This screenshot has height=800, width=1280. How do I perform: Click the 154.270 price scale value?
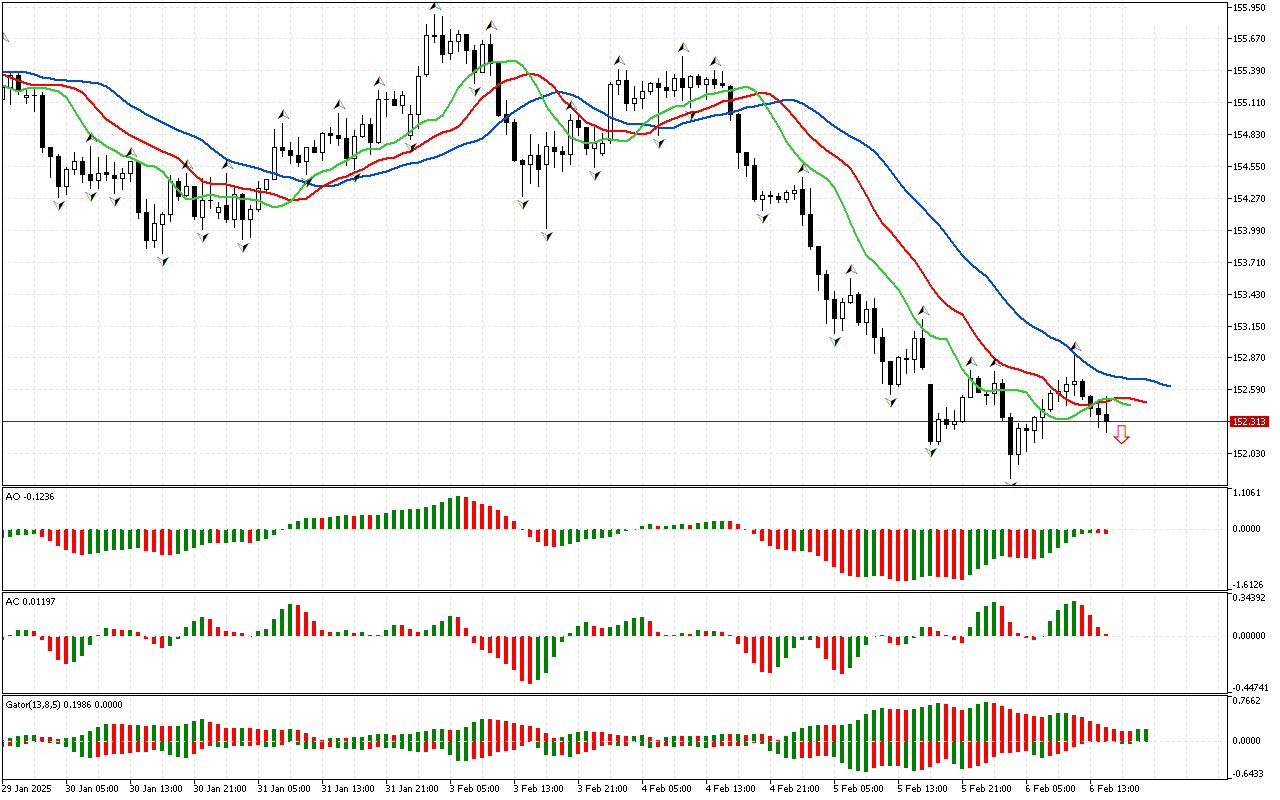[x=1249, y=199]
